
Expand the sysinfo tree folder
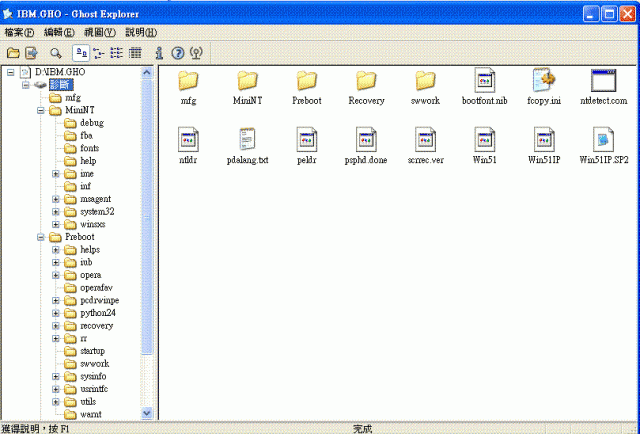point(56,377)
